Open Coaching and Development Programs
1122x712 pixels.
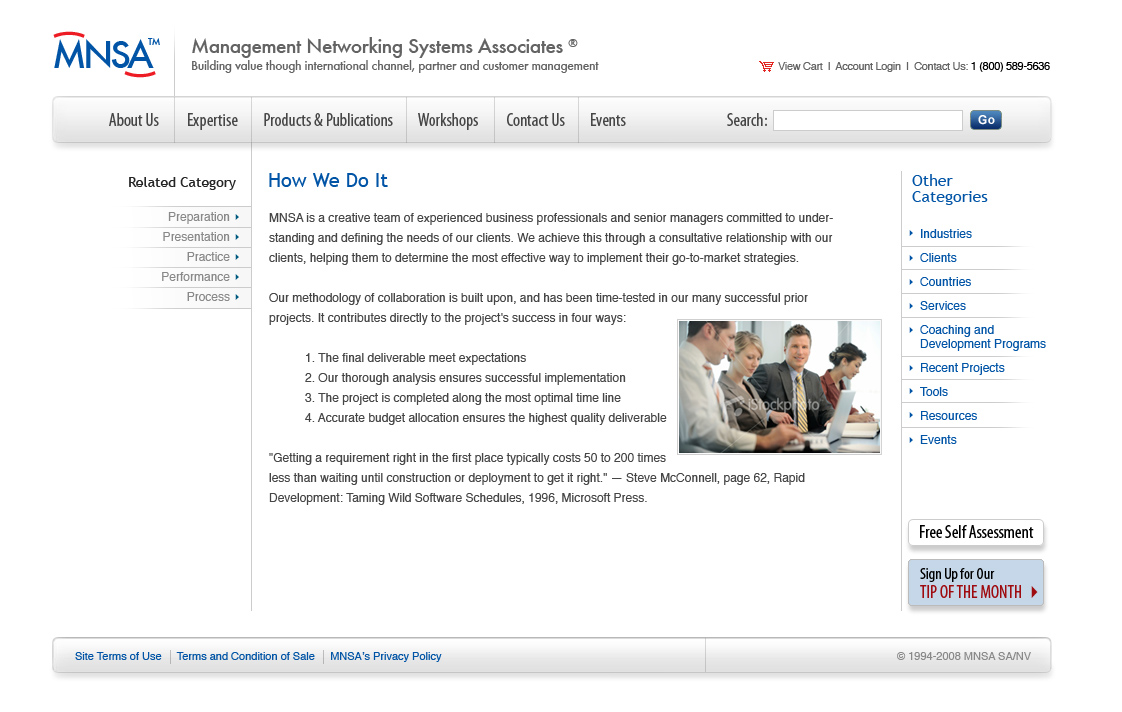coord(982,337)
